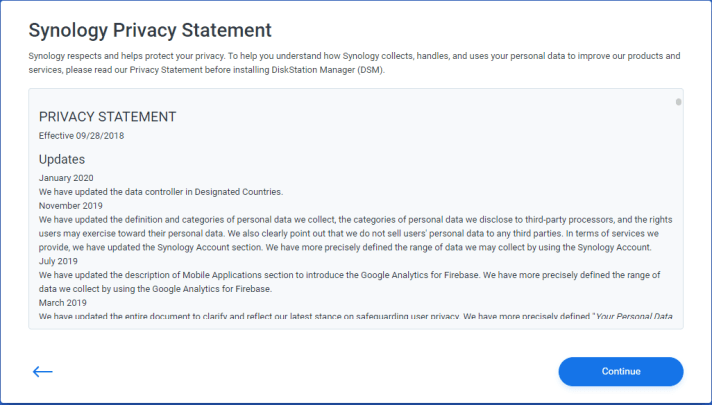Click the privacy statement scrollbar thumb

point(679,102)
